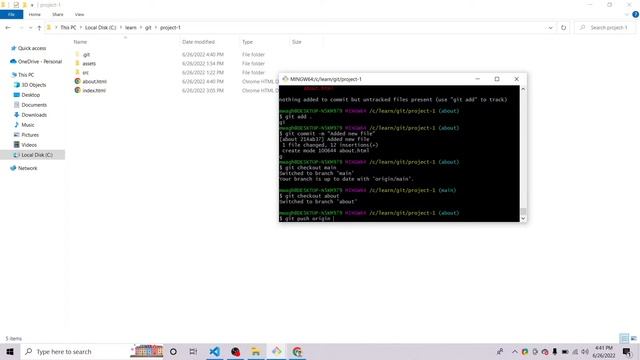Screen dimensions: 640x360
Task: Open Downloads in navigation pane
Action: click(34, 115)
